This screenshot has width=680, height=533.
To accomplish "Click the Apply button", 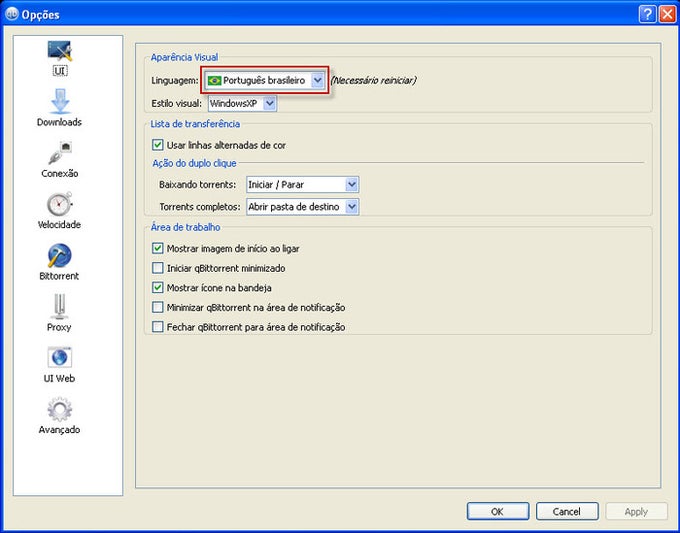I will pyautogui.click(x=636, y=511).
